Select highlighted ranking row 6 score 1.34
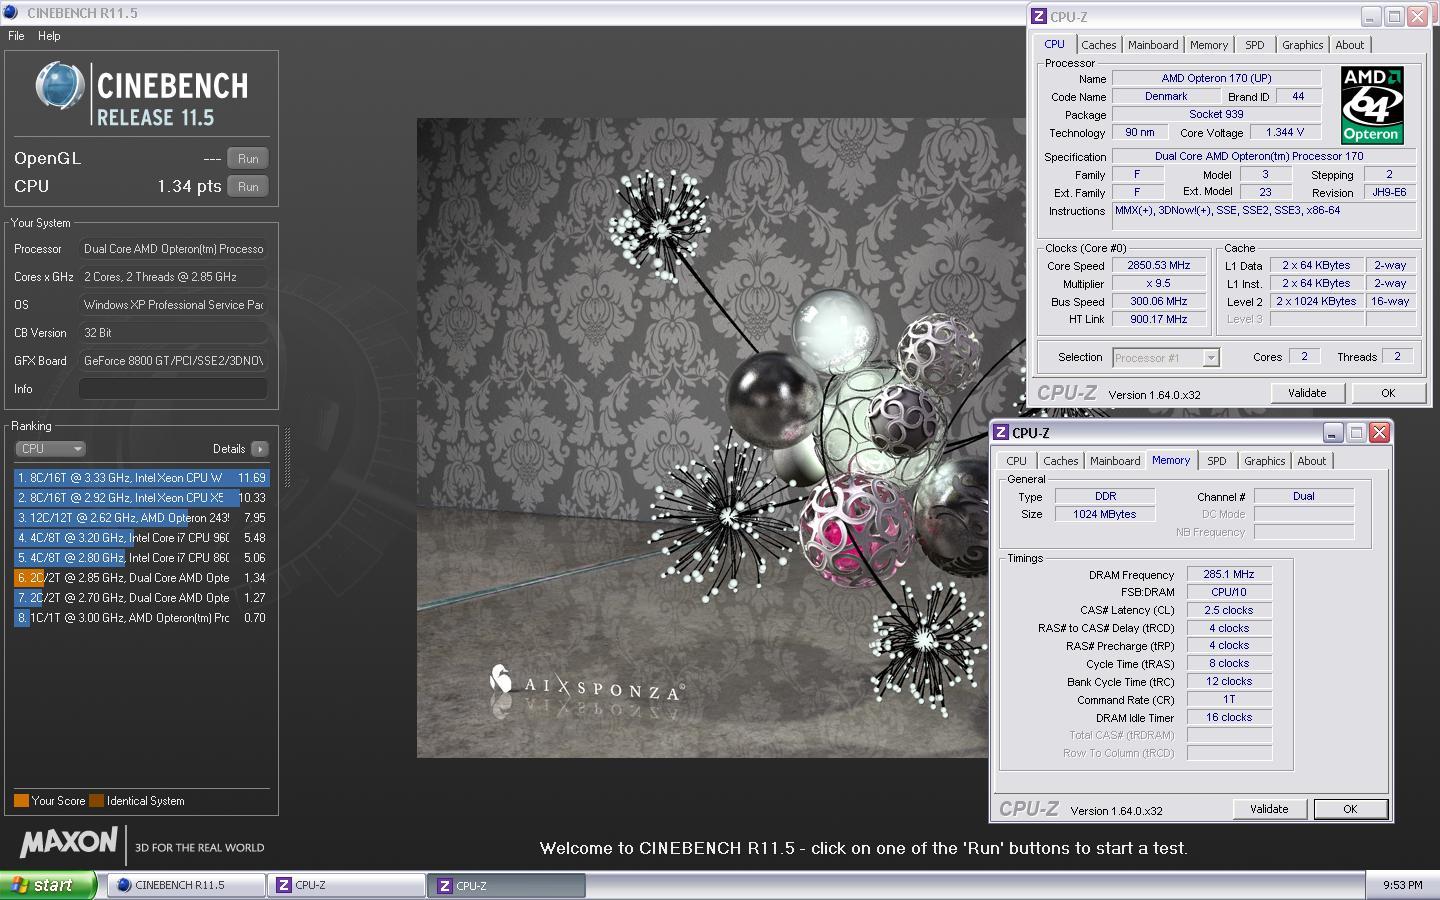The height and width of the screenshot is (900, 1440). point(141,578)
